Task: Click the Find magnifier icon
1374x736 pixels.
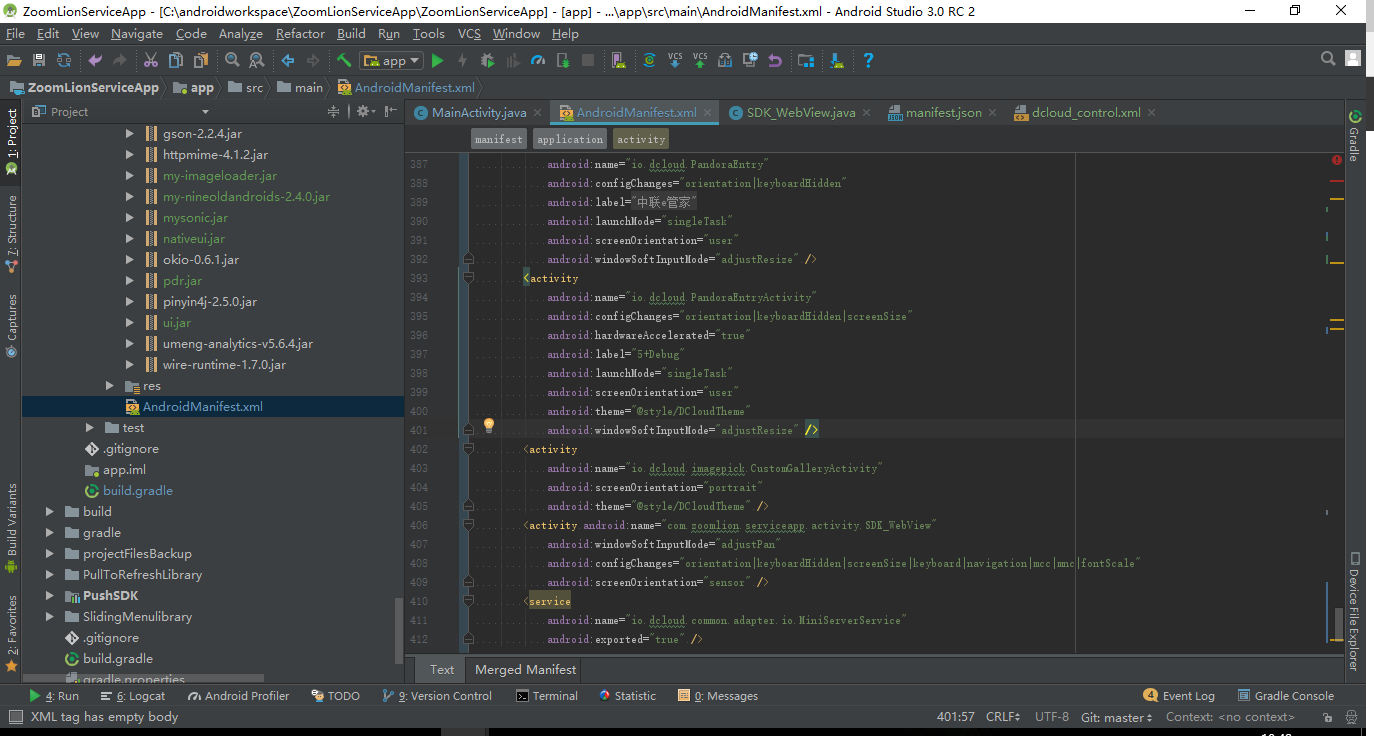Action: click(x=232, y=61)
